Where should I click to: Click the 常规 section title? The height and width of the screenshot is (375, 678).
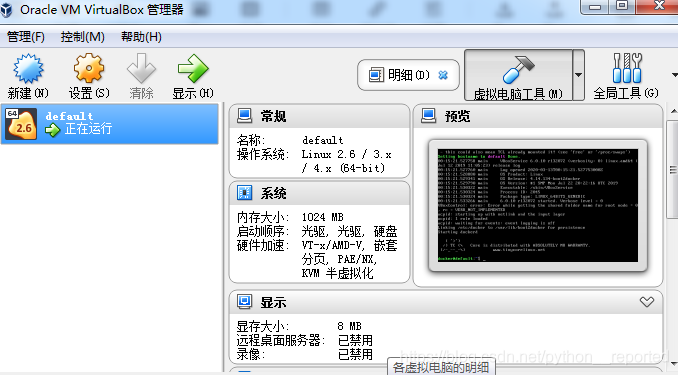pos(273,116)
